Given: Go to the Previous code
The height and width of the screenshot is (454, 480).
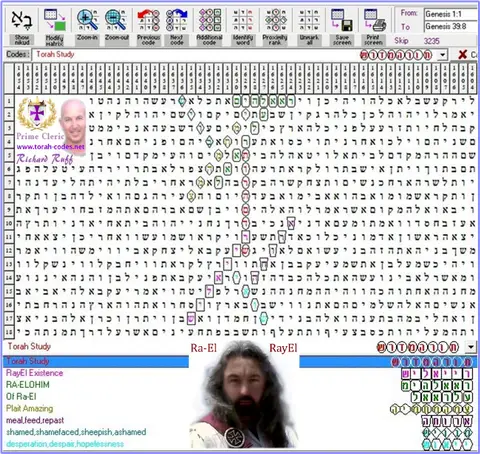Looking at the screenshot, I should (148, 20).
